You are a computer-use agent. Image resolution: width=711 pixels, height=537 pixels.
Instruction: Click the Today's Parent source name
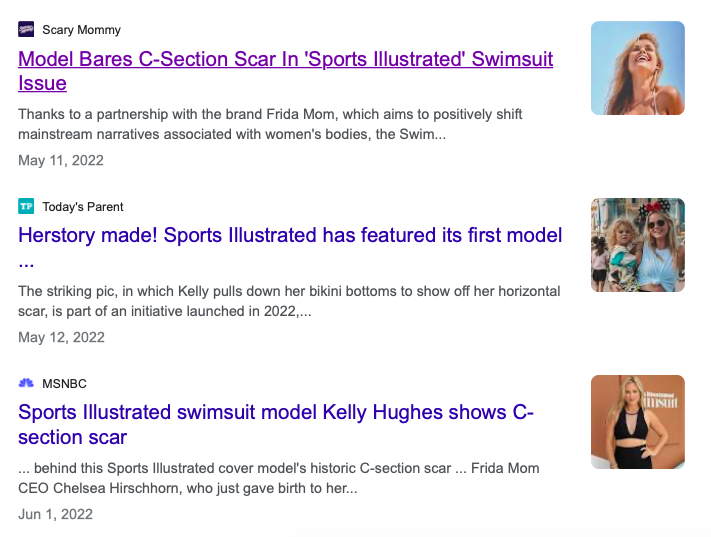click(83, 207)
